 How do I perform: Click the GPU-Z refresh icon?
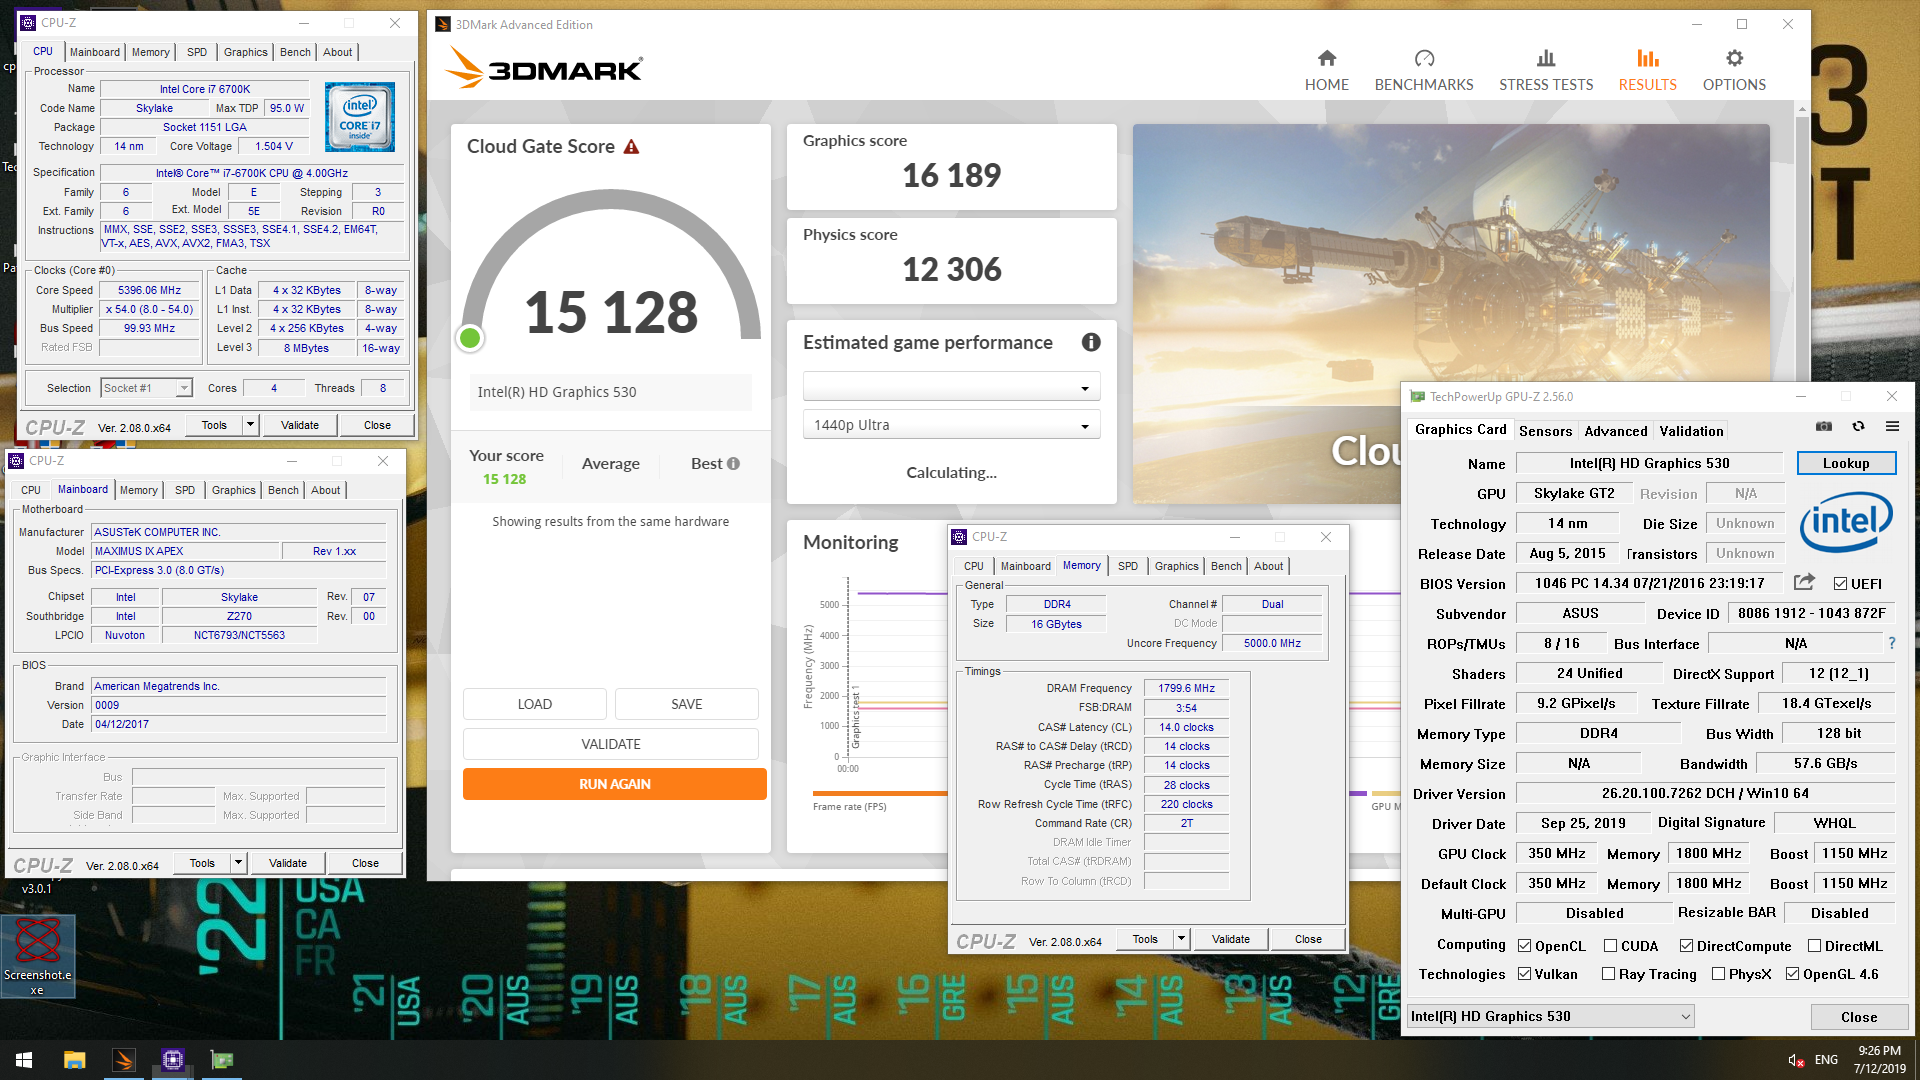coord(1858,427)
